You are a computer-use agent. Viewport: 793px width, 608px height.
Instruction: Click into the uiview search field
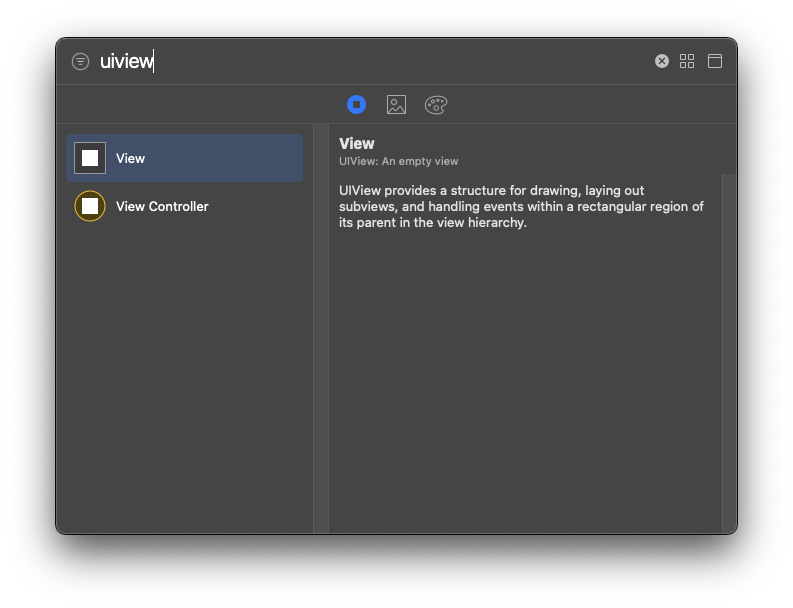[x=372, y=61]
